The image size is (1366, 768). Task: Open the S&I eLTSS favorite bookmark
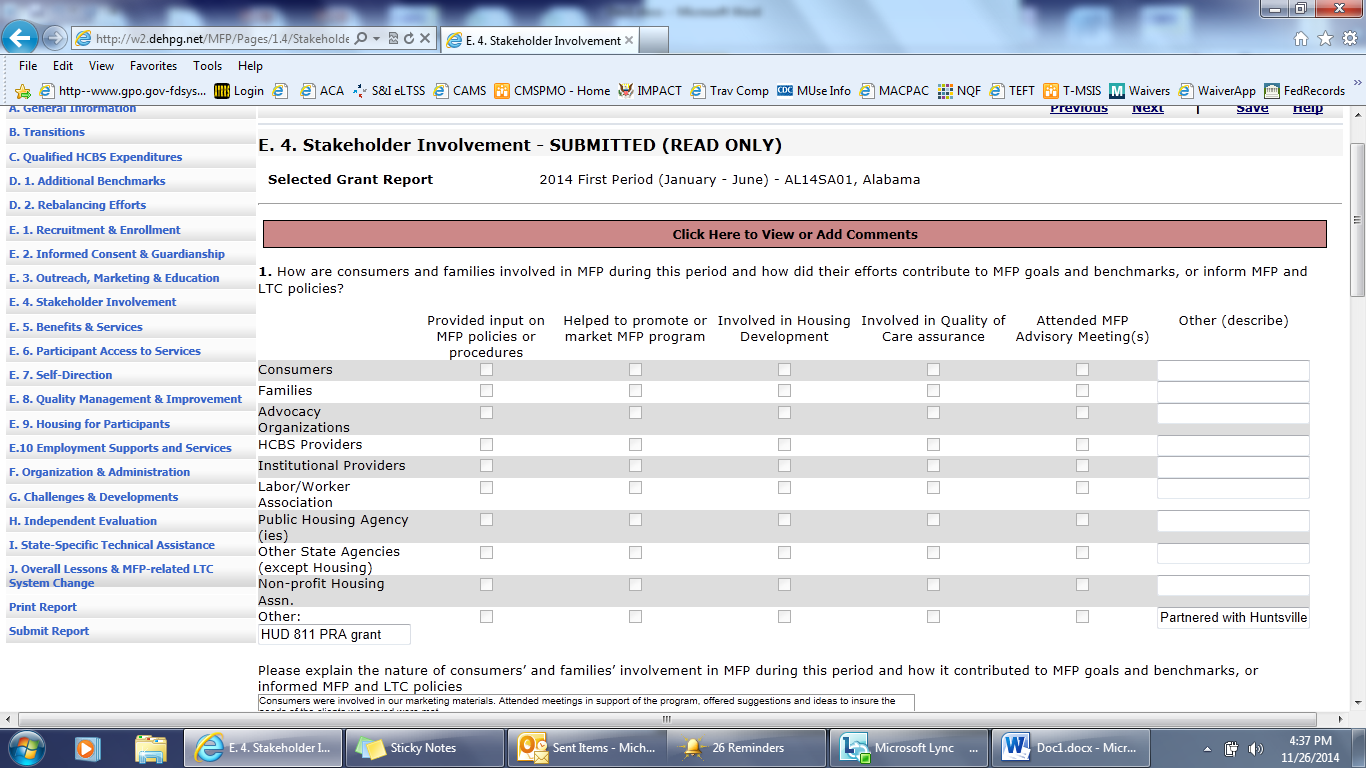388,91
